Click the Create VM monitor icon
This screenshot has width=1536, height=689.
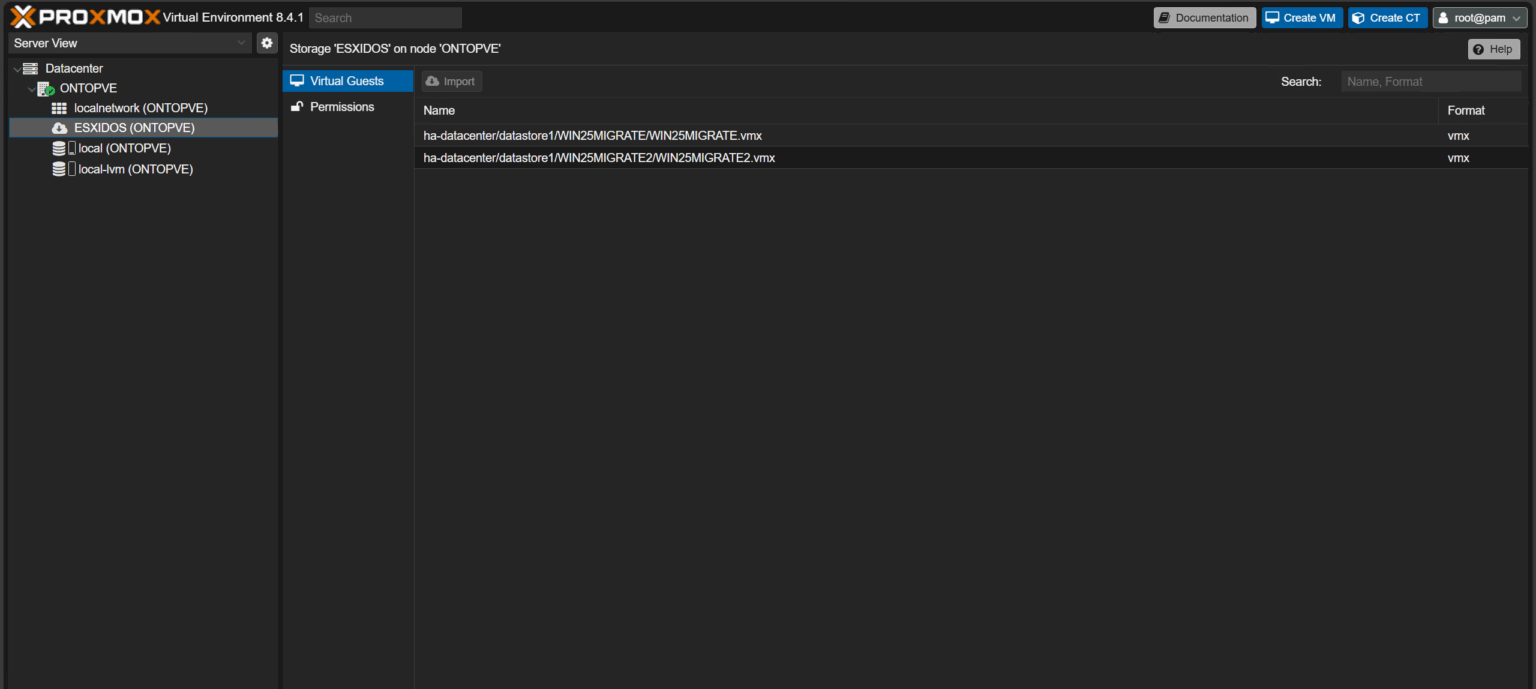pyautogui.click(x=1272, y=18)
